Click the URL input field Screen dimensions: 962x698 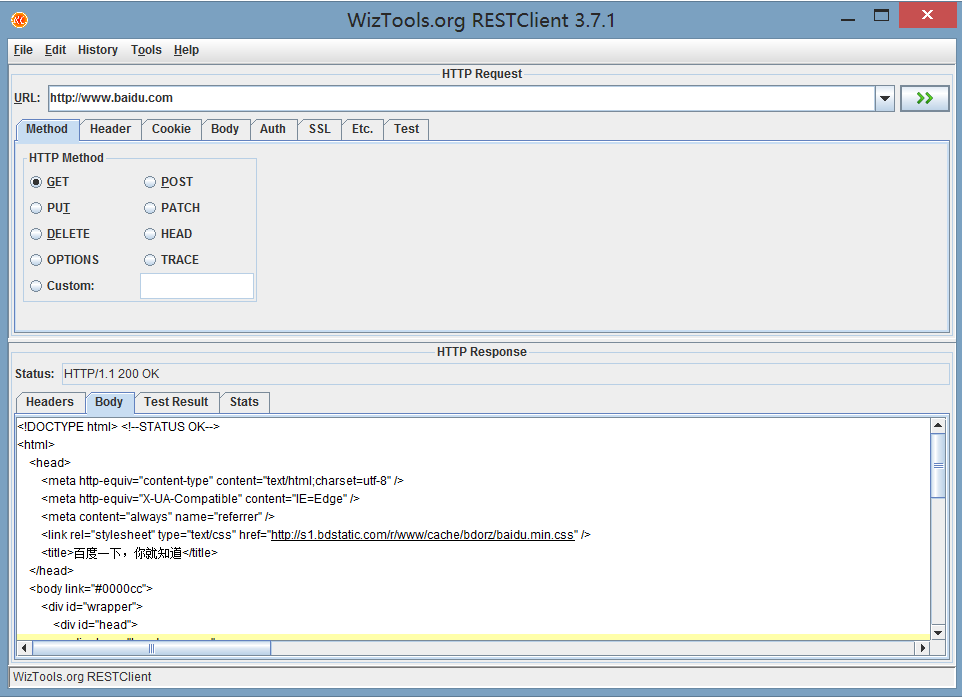[x=461, y=98]
